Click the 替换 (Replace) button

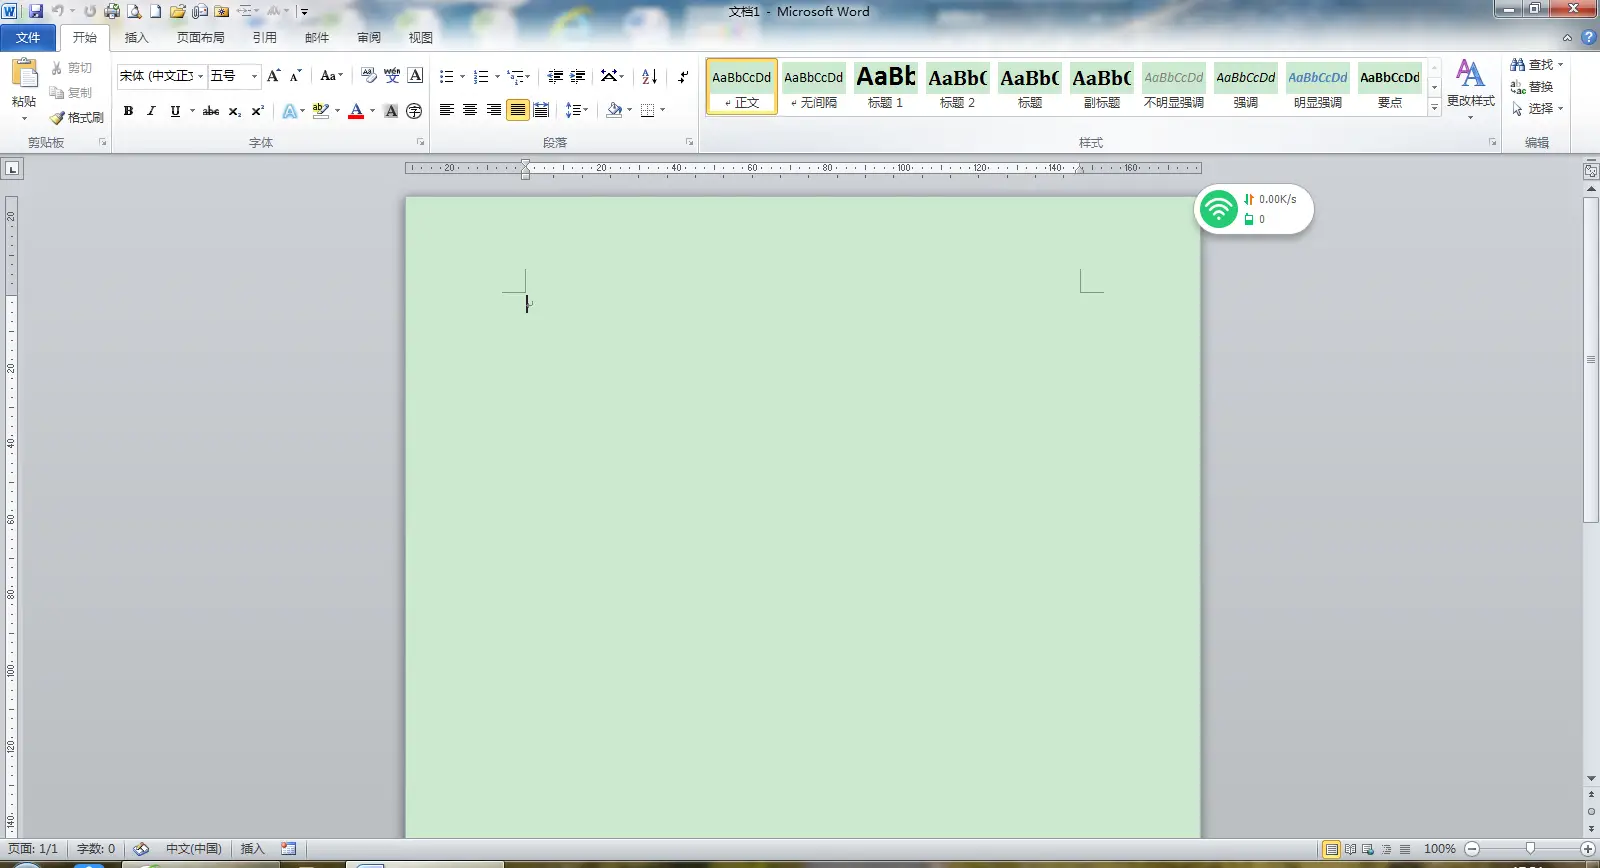(x=1532, y=87)
